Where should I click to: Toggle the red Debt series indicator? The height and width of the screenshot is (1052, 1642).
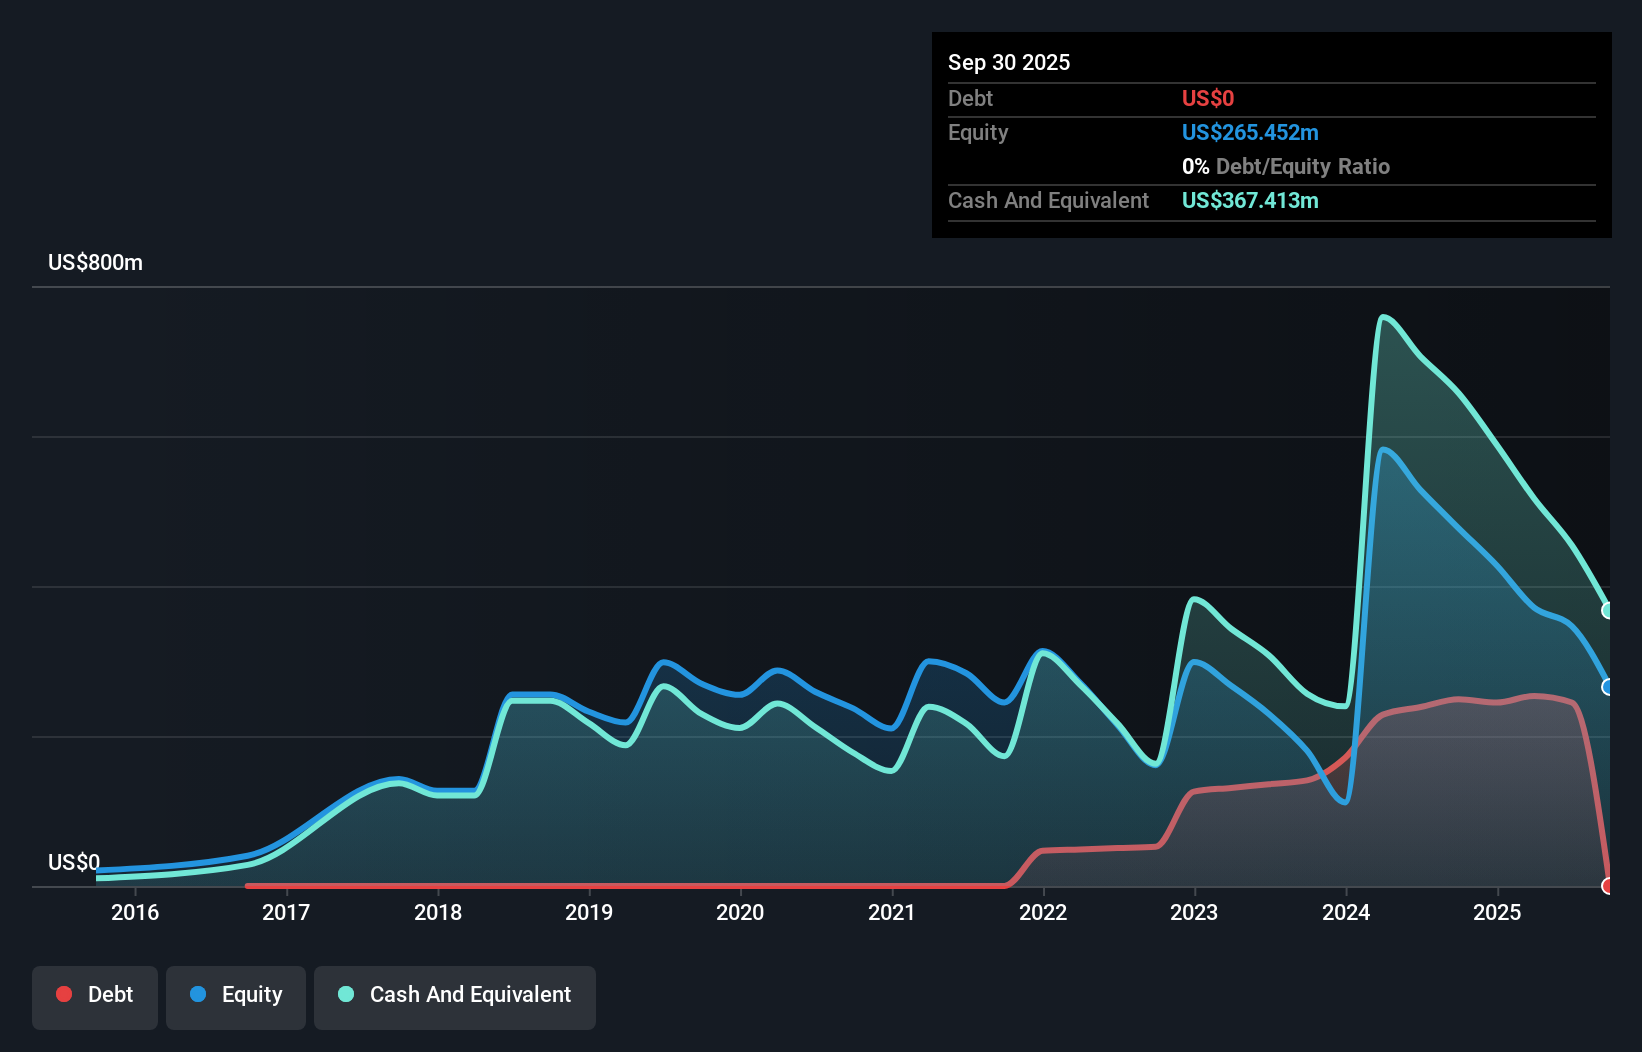(x=64, y=994)
